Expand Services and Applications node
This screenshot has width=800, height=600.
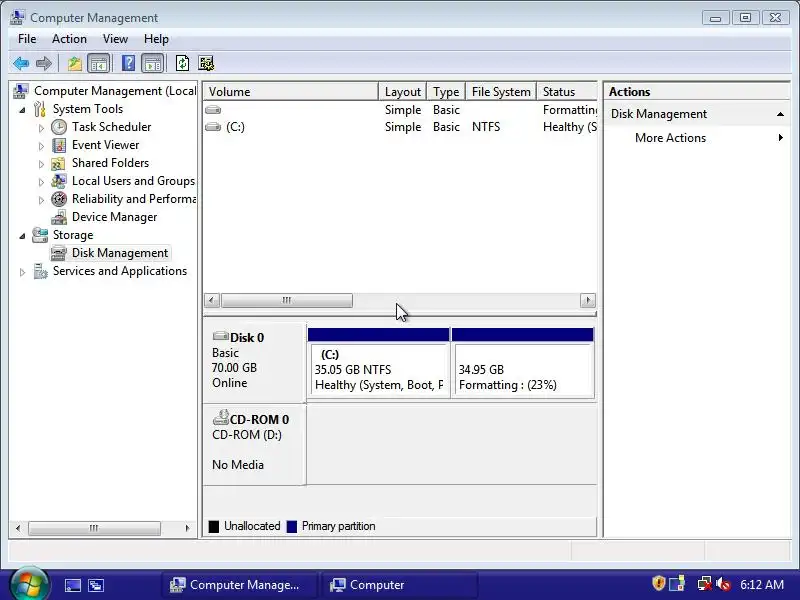click(x=22, y=272)
